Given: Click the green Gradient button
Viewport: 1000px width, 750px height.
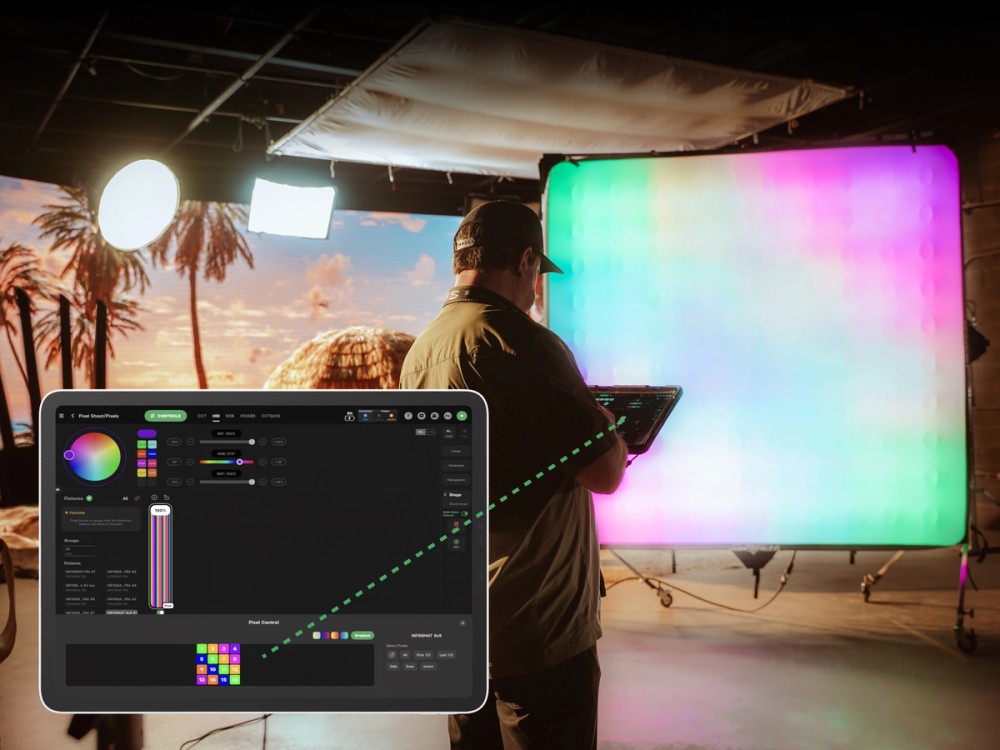Looking at the screenshot, I should pos(362,635).
